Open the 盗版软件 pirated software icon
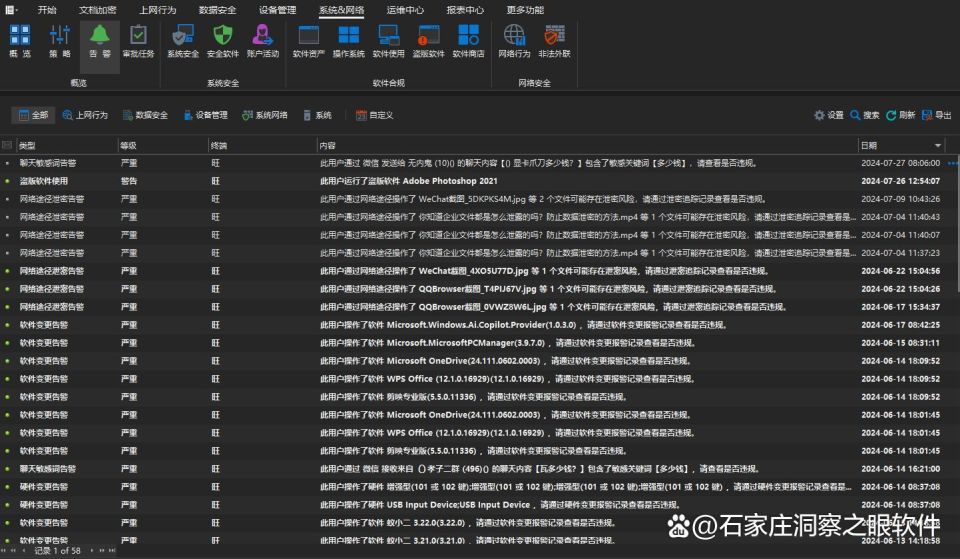 coord(429,41)
